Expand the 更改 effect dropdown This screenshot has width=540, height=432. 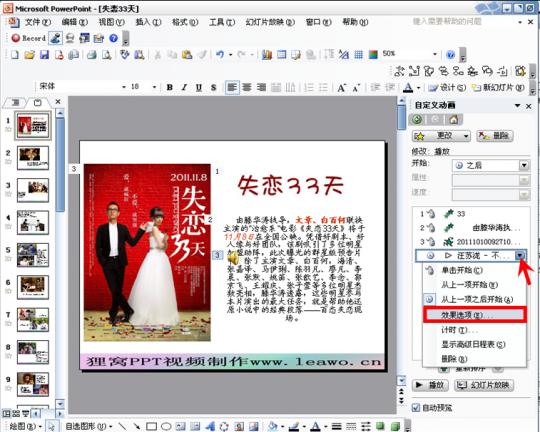coord(466,136)
